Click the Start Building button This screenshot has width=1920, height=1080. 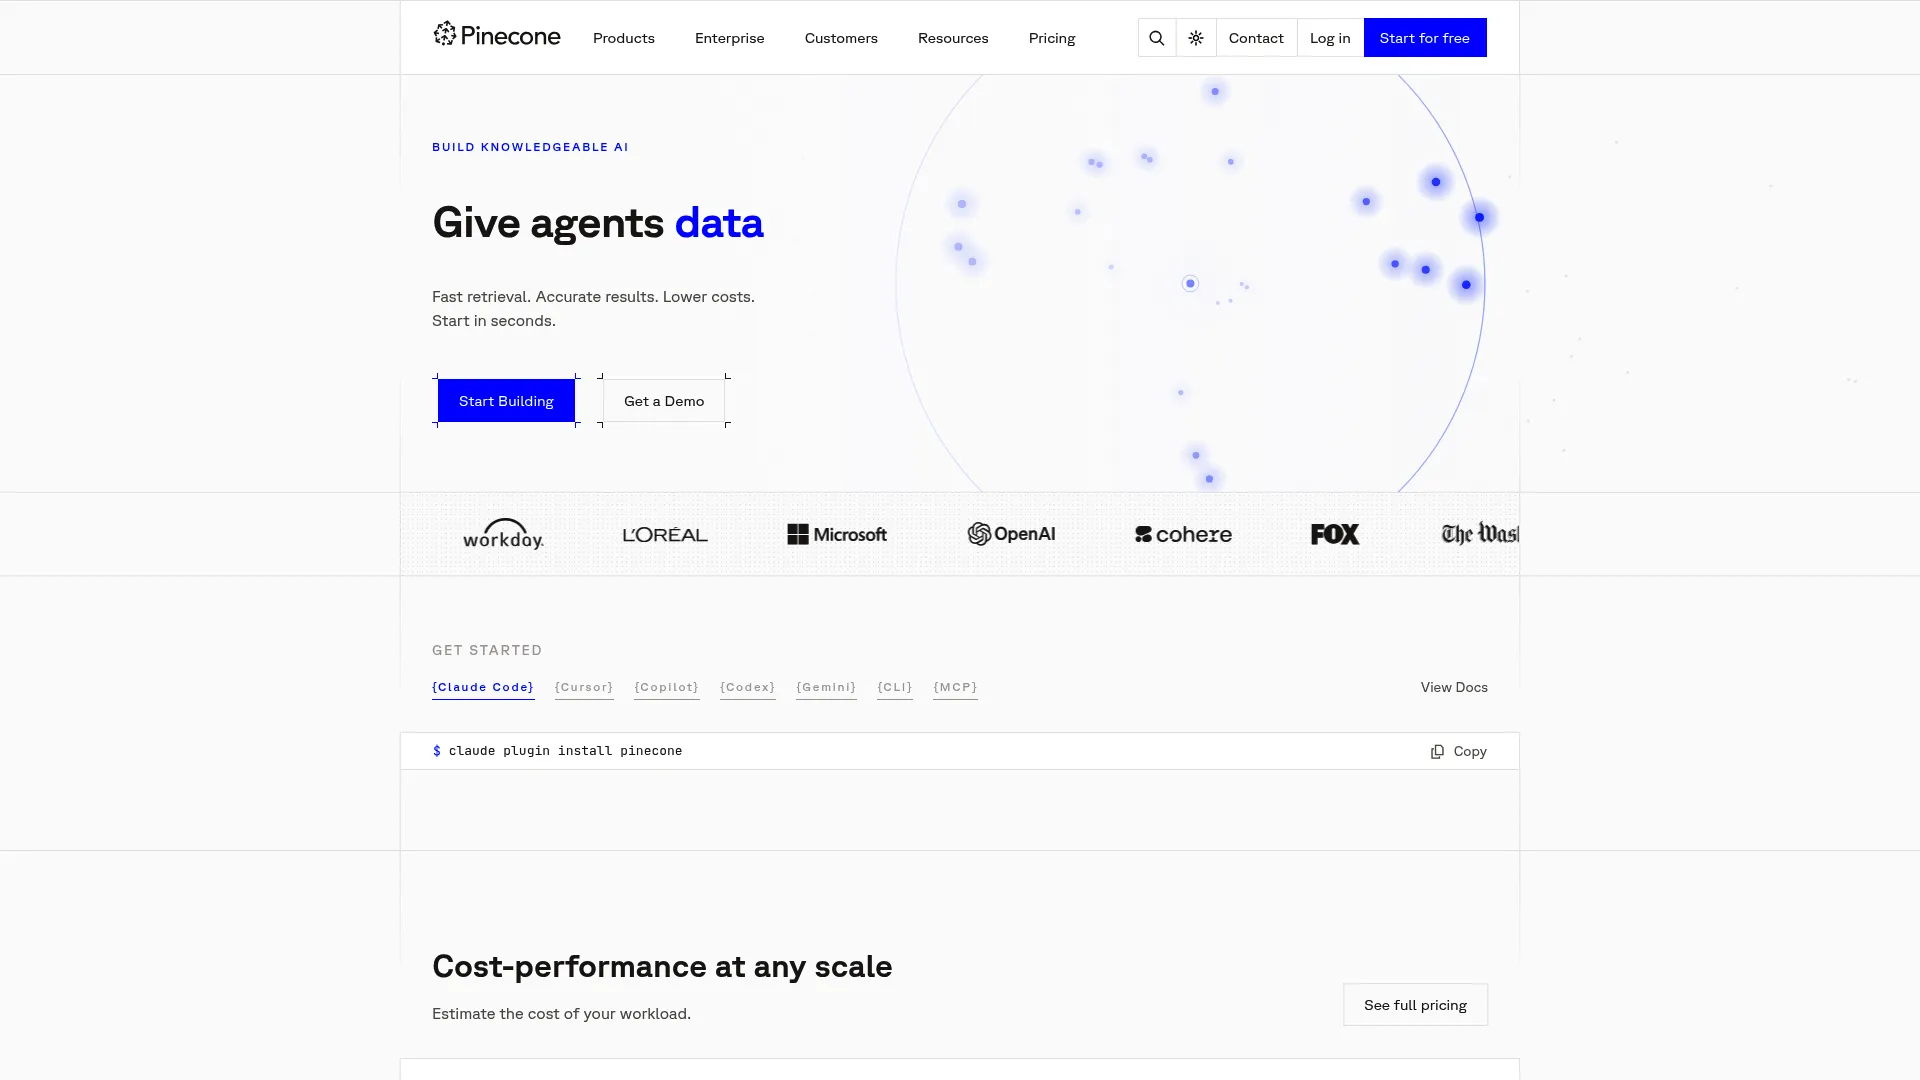click(506, 401)
